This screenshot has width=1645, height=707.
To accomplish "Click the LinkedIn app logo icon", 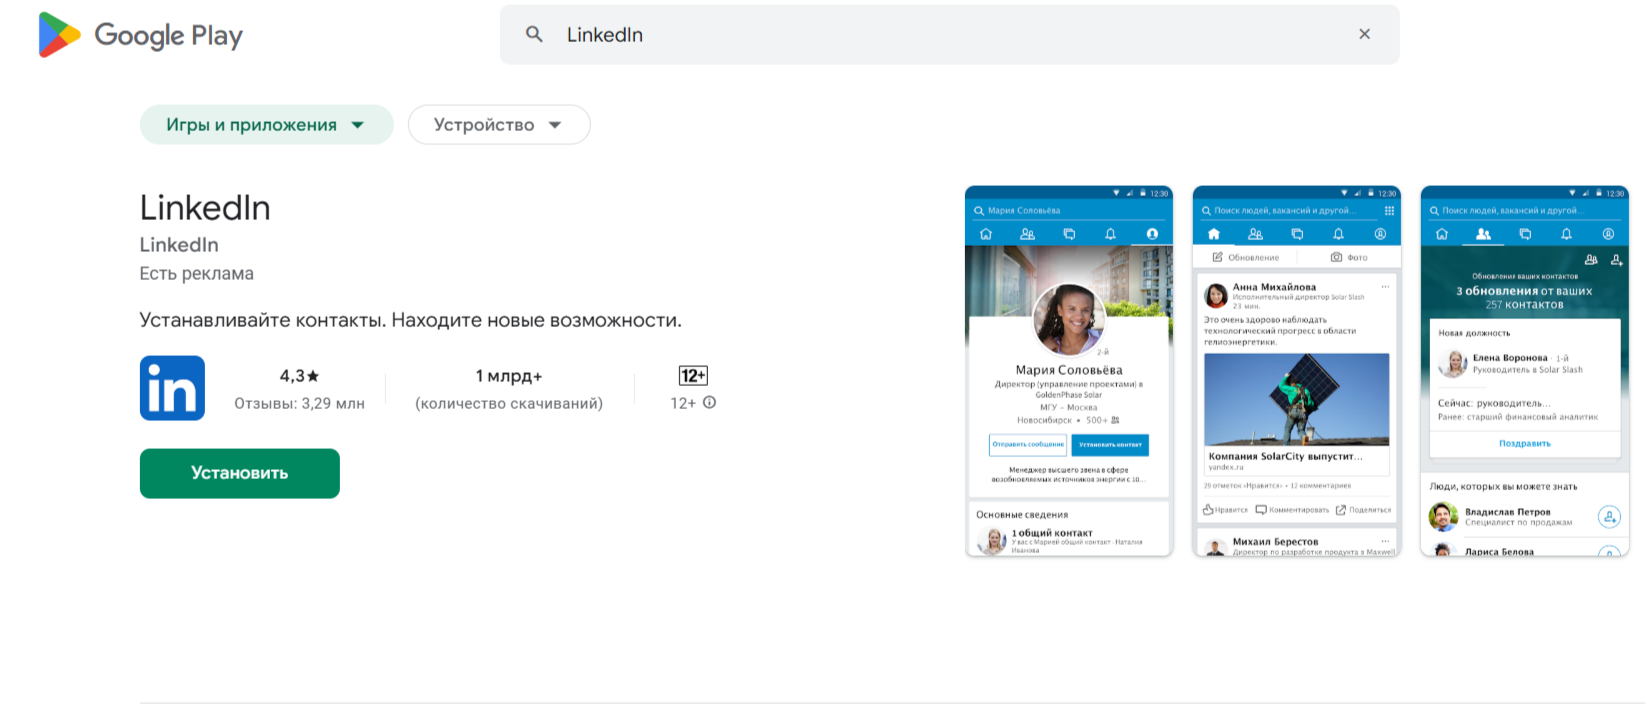I will tap(172, 388).
